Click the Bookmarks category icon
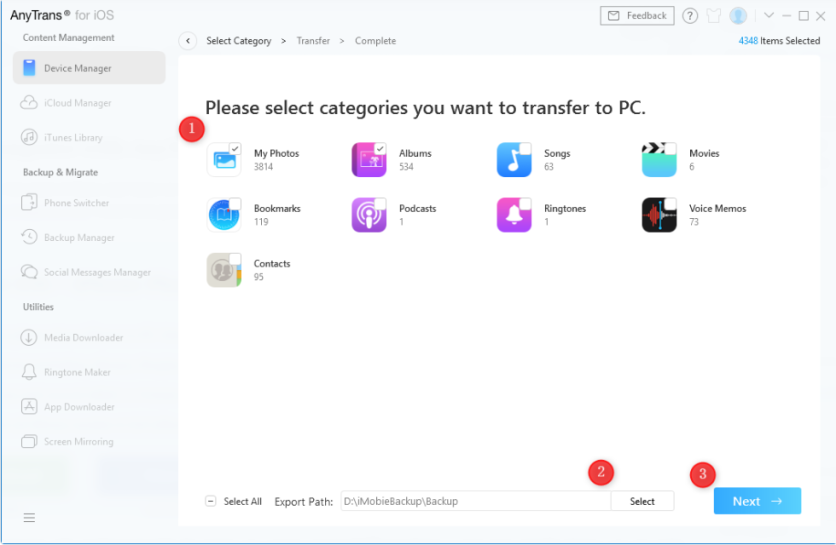This screenshot has width=836, height=545. [224, 215]
